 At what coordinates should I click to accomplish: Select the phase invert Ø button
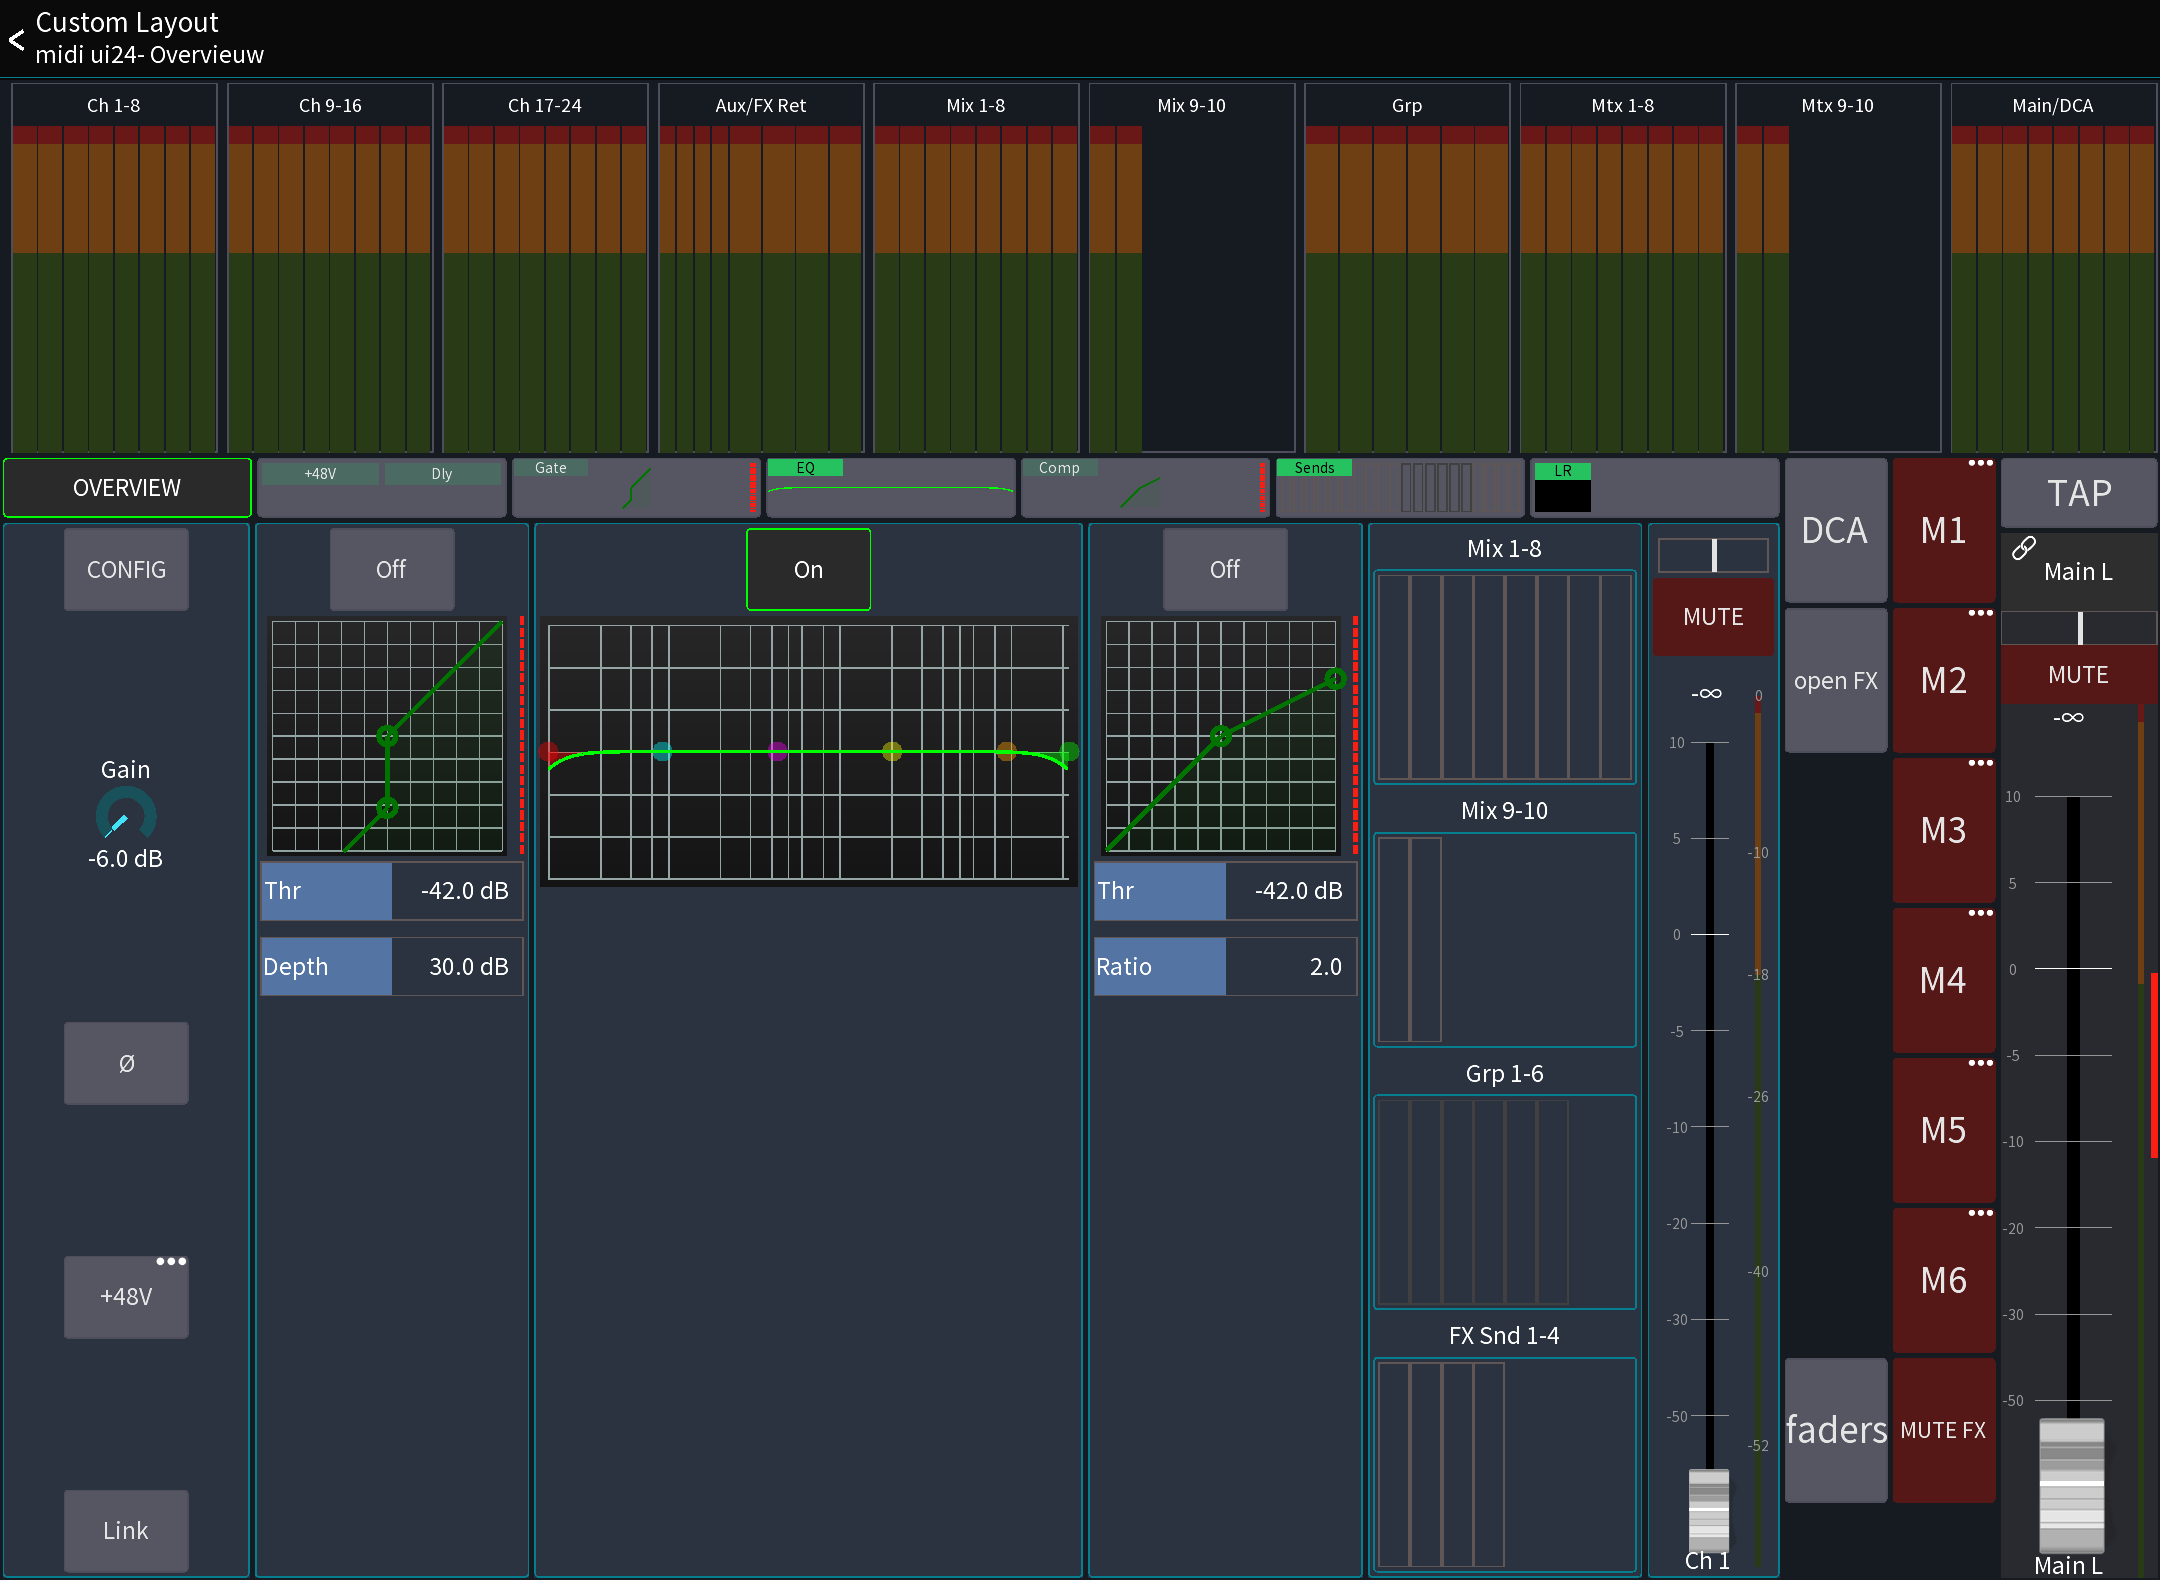tap(126, 1063)
